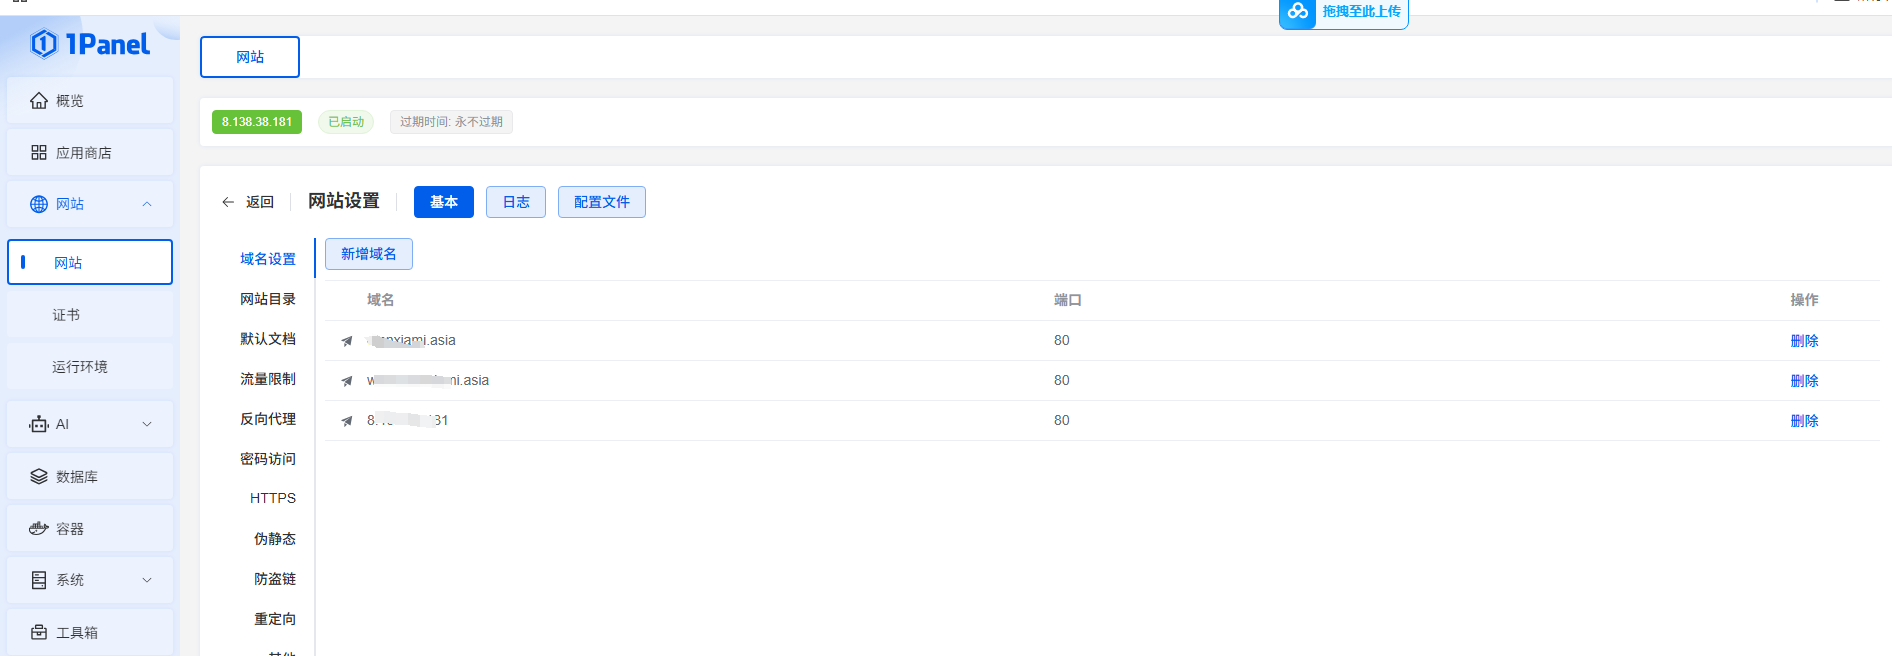Open the 配置文件 tab
This screenshot has height=656, width=1892.
(x=601, y=201)
